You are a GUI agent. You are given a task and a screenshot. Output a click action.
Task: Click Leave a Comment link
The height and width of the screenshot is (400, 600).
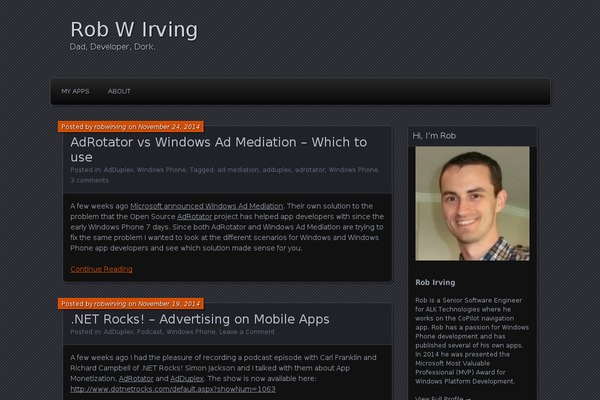pyautogui.click(x=247, y=332)
